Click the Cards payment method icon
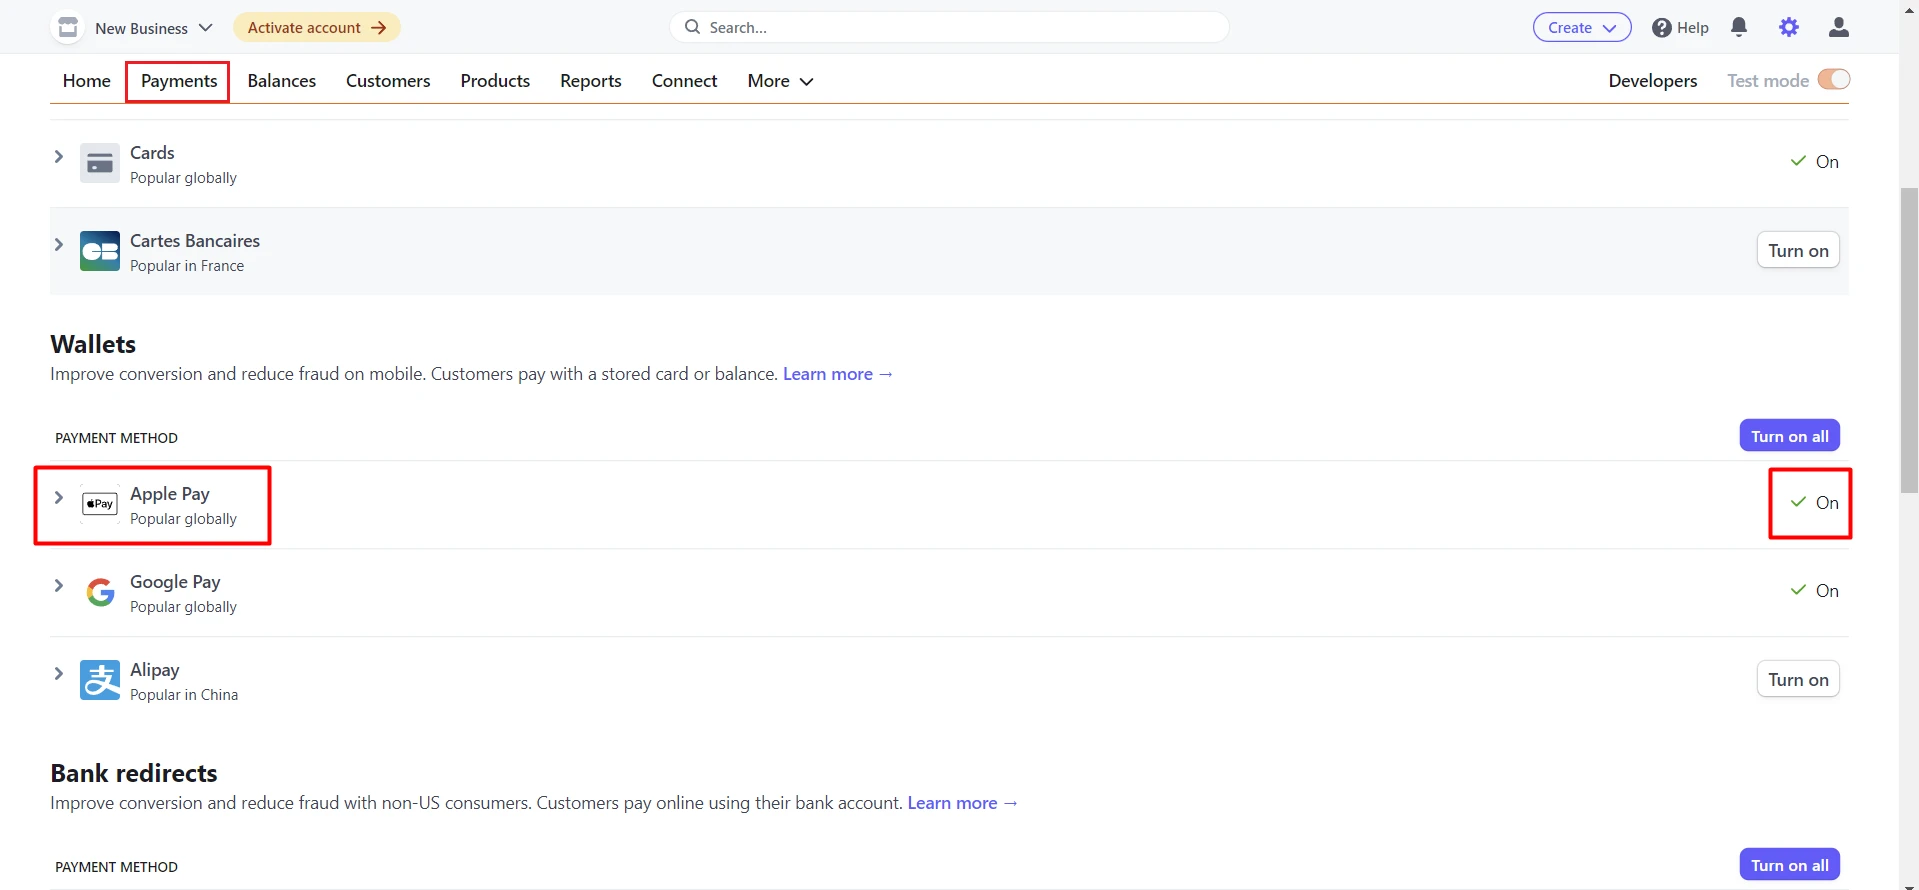 pos(100,164)
